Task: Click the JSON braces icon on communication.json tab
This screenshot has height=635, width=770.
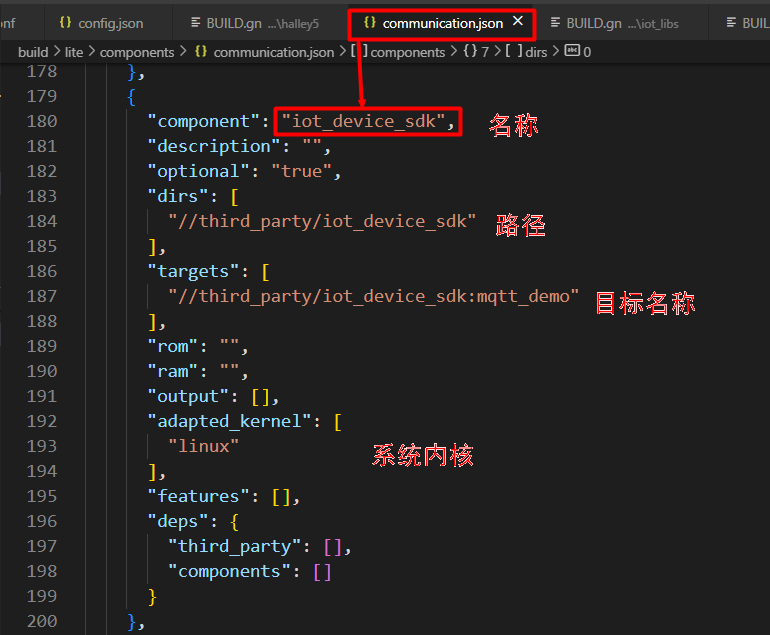Action: click(370, 21)
